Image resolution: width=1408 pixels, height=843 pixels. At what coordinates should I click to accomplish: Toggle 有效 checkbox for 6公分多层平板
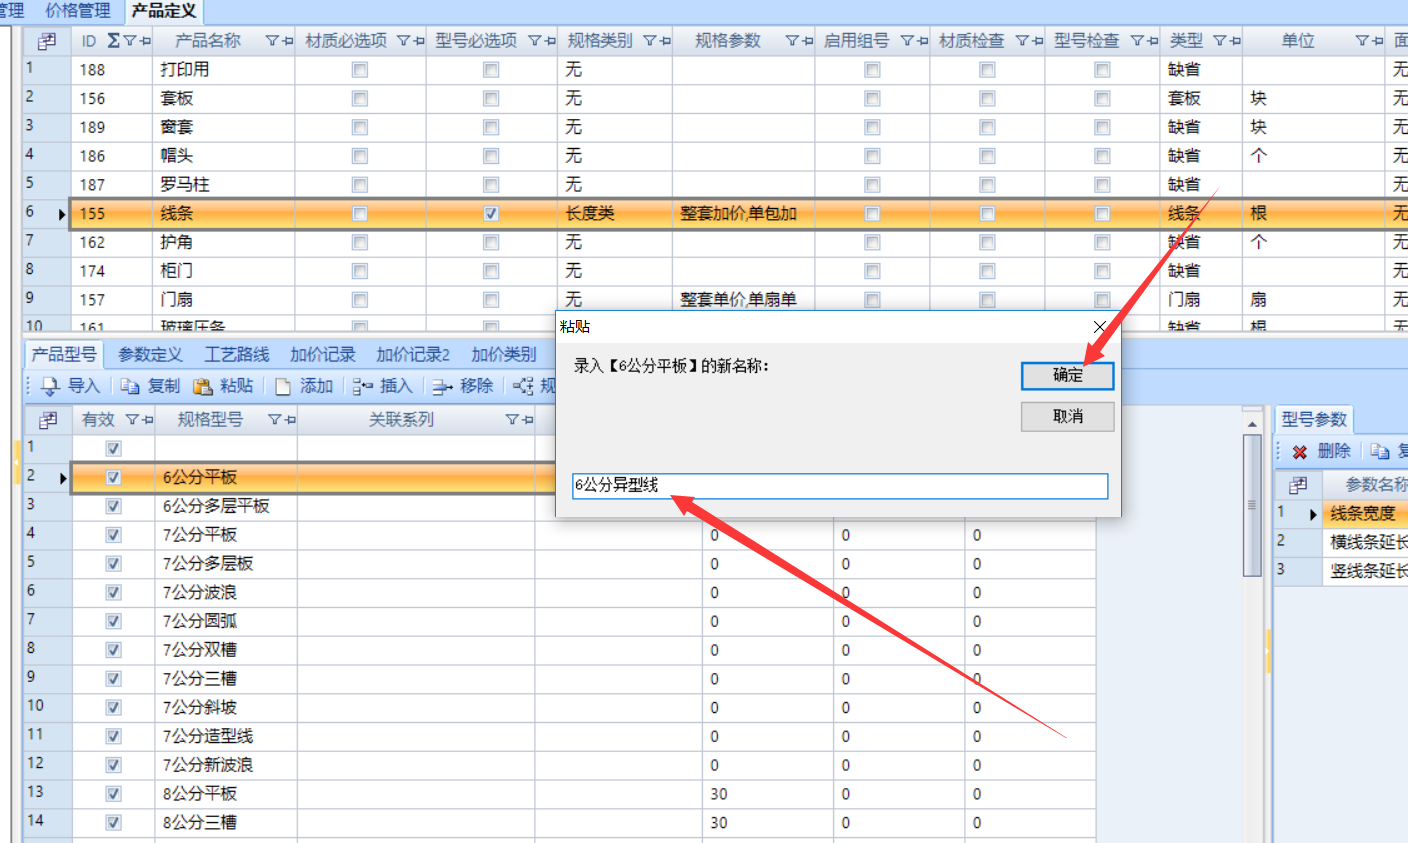(x=113, y=507)
